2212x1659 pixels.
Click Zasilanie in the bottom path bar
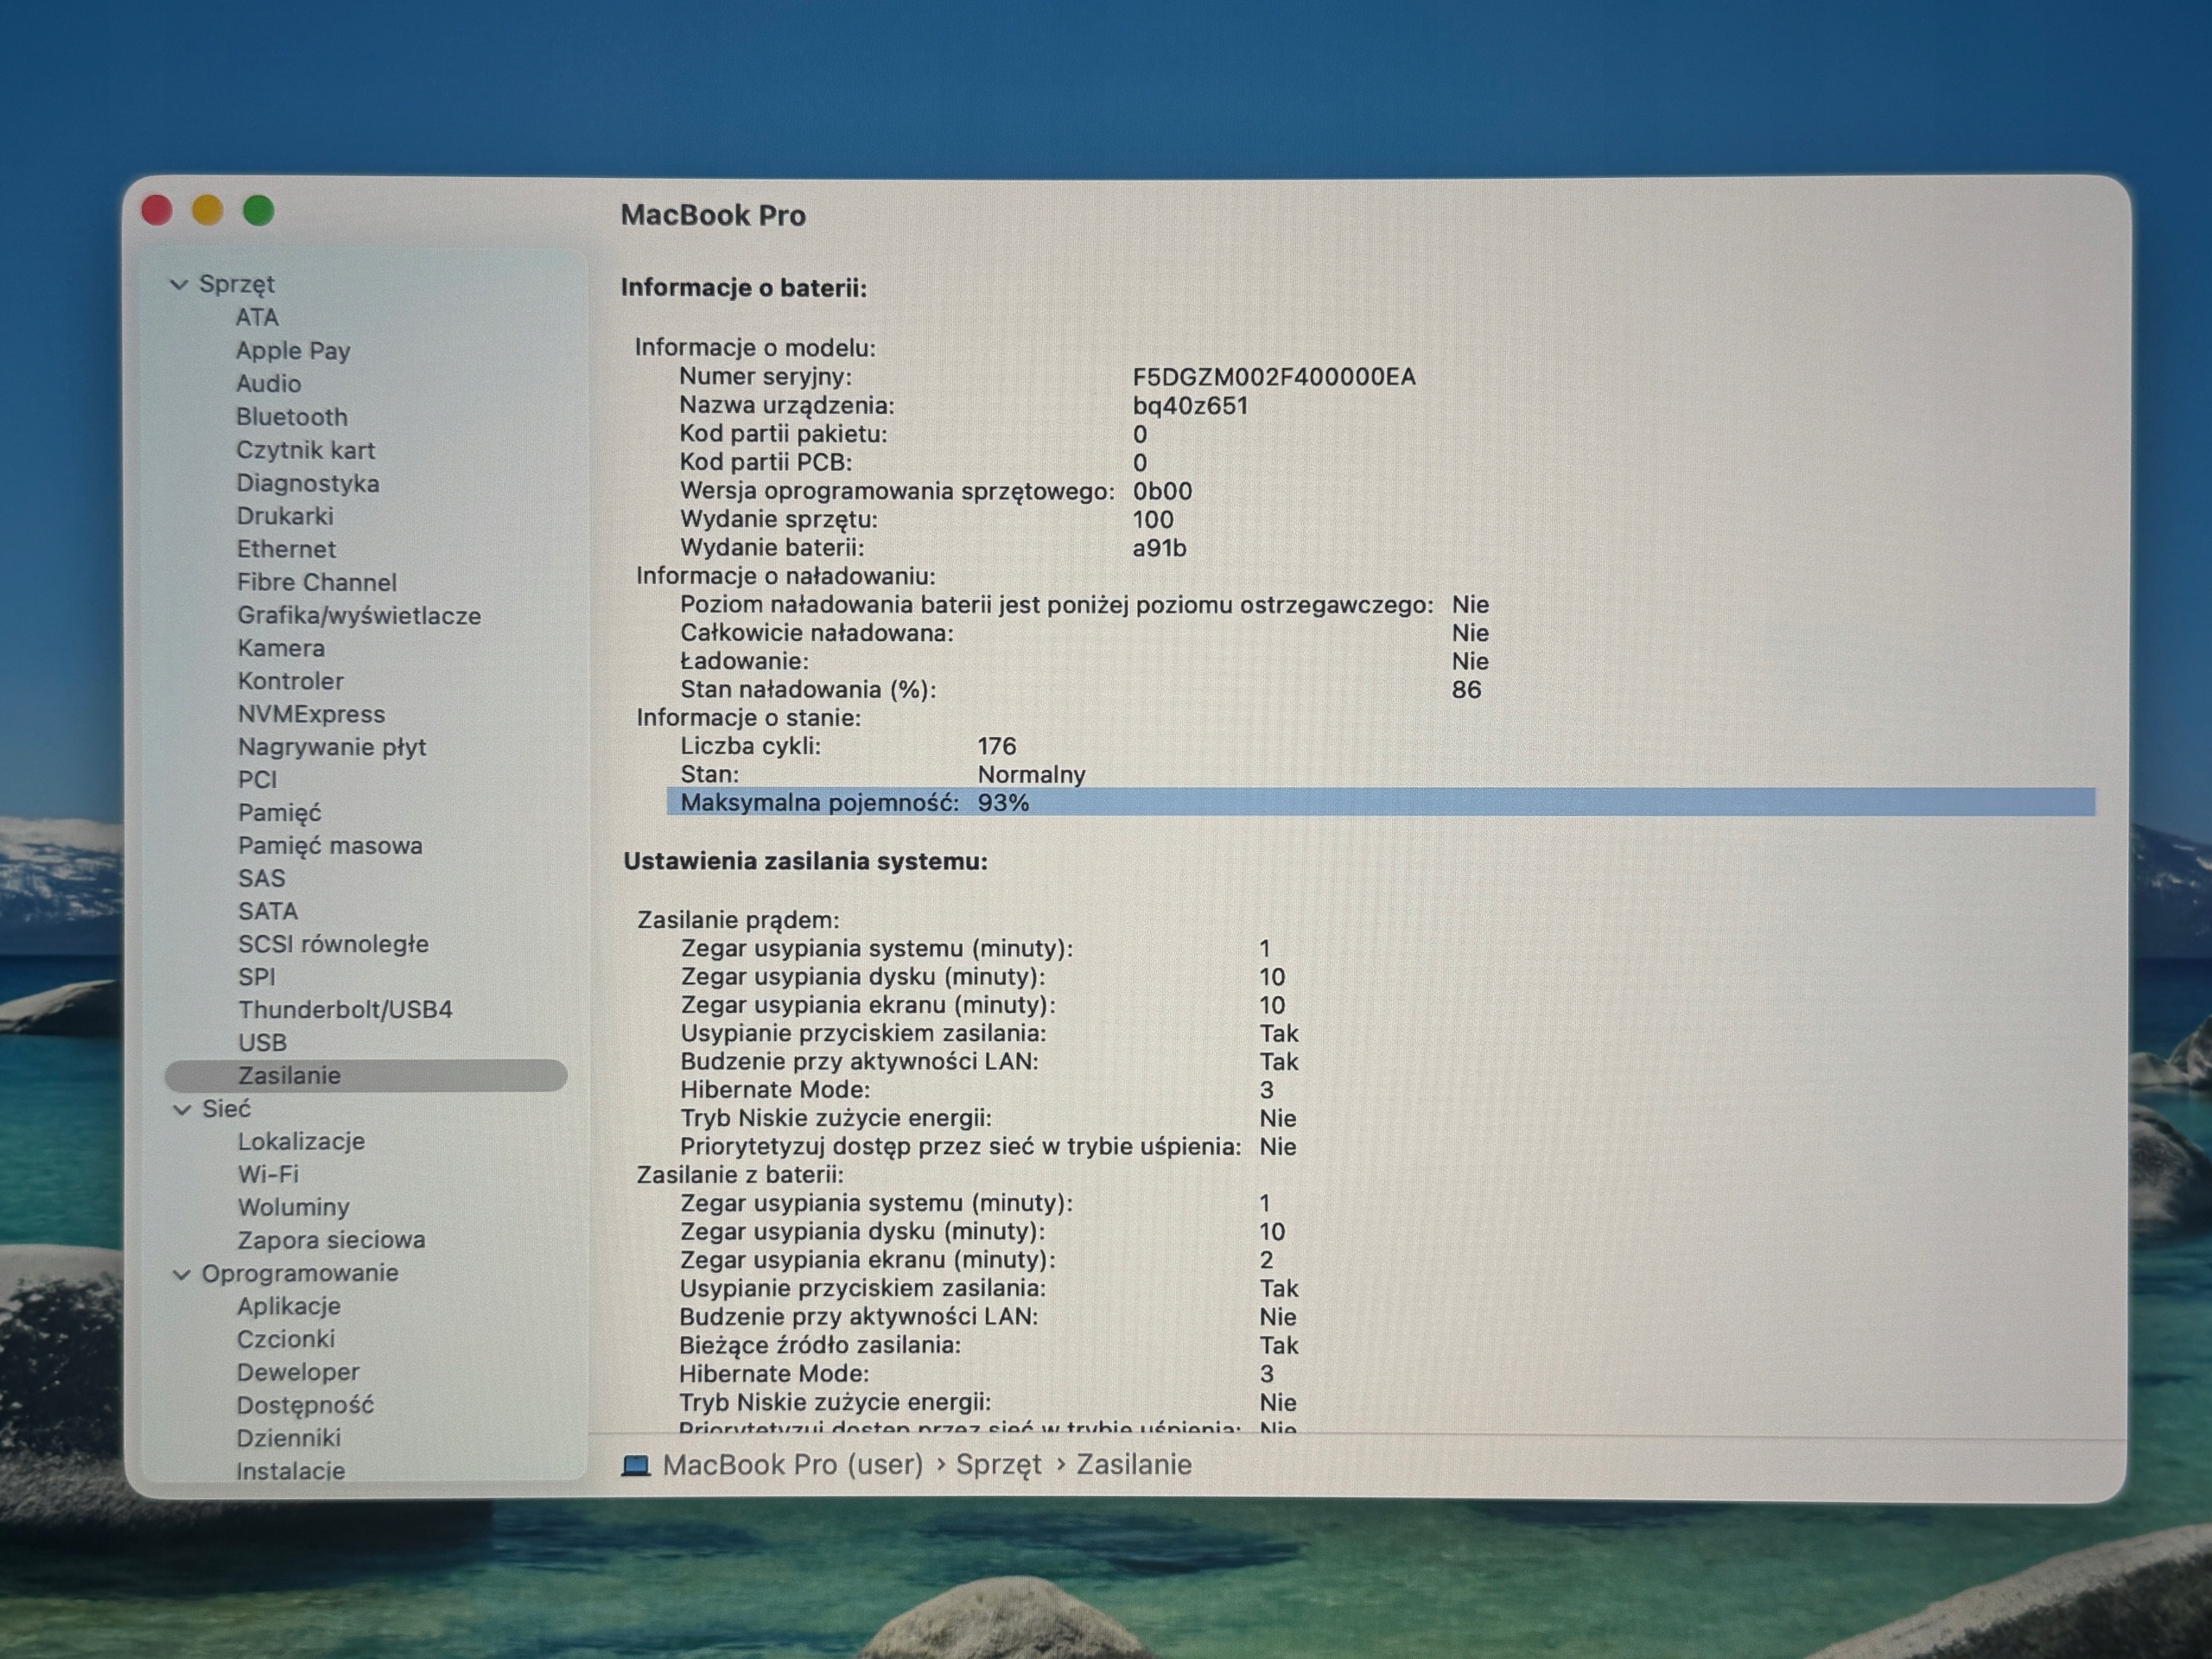(x=1134, y=1465)
